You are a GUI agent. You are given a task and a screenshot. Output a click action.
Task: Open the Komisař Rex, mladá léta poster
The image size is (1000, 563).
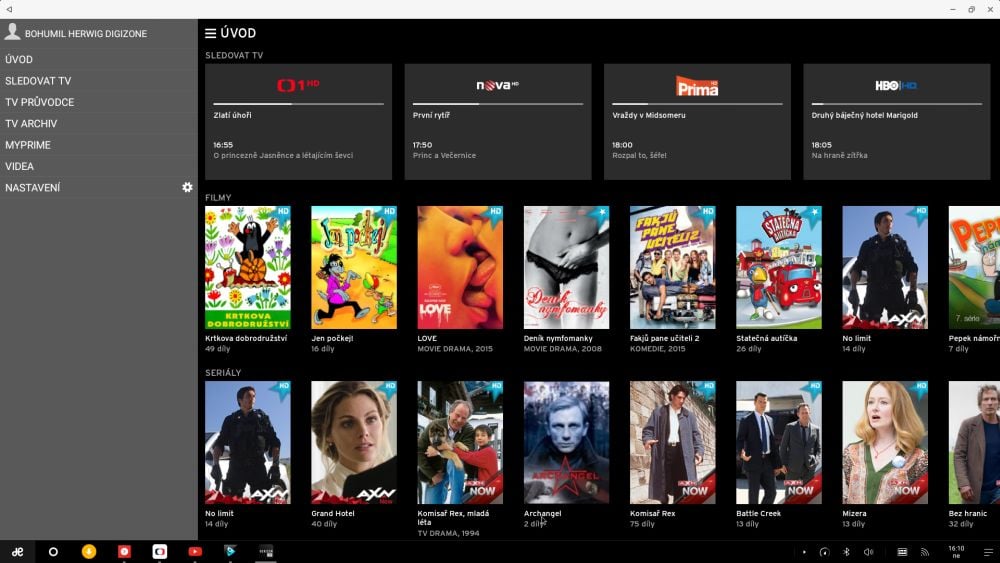[460, 442]
